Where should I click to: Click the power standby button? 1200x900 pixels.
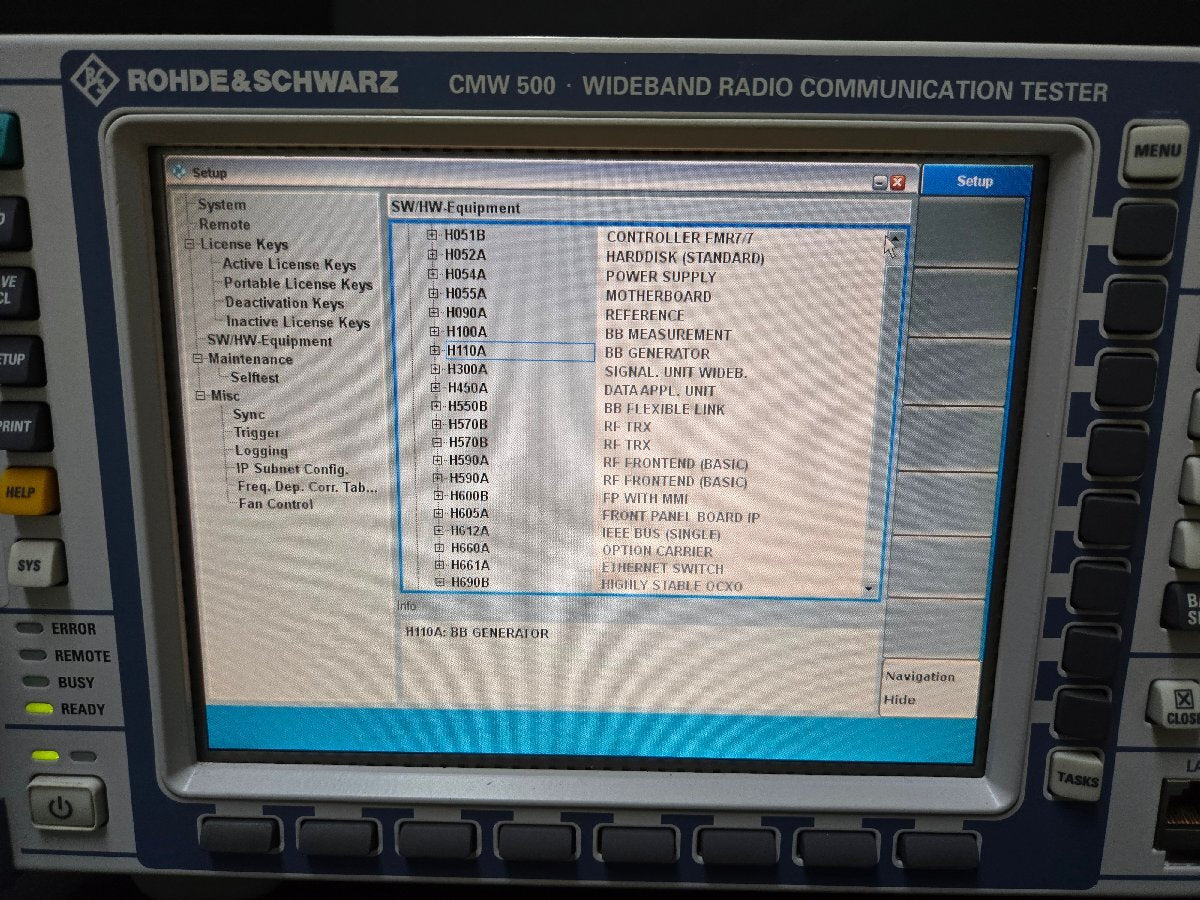[x=66, y=804]
